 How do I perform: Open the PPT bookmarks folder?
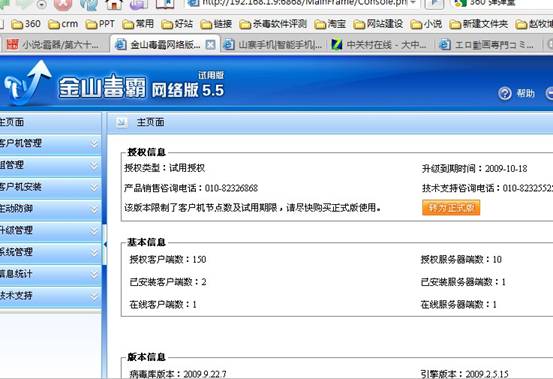click(100, 24)
